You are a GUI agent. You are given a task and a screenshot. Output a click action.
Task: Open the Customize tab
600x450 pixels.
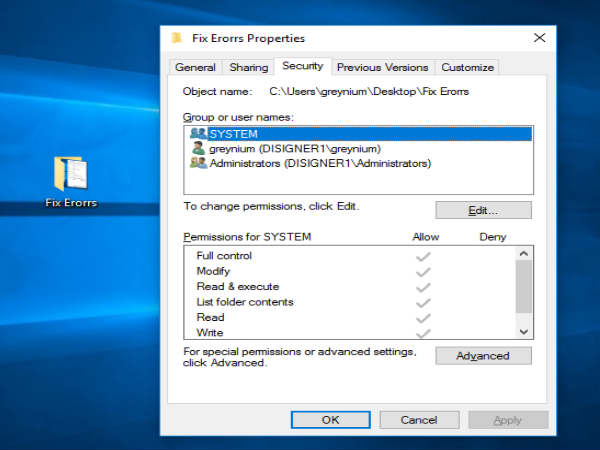[x=467, y=68]
